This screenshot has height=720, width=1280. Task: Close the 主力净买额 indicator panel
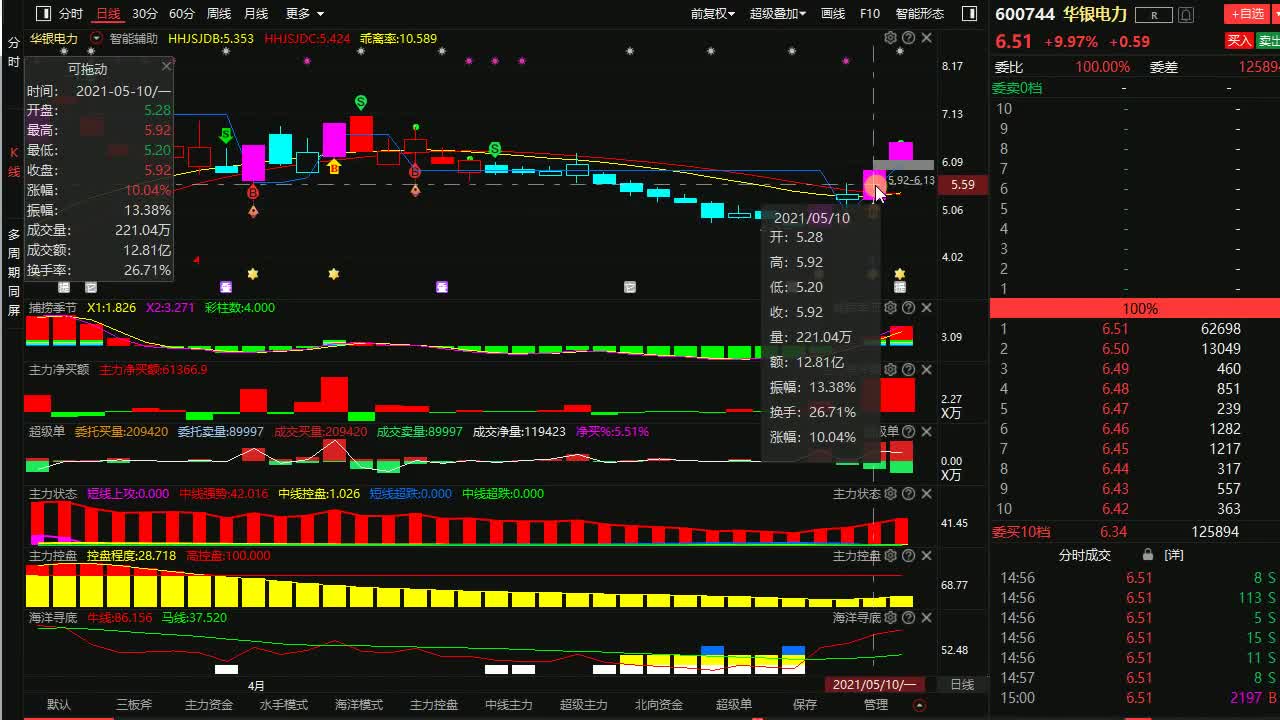[x=926, y=370]
